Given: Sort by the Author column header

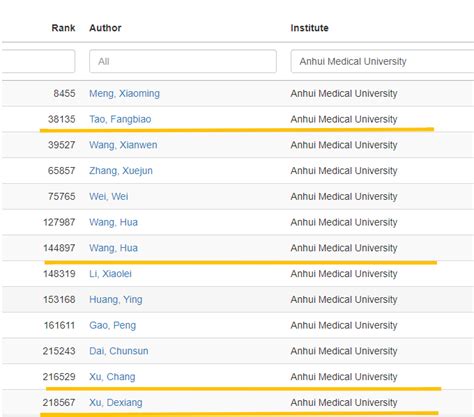Looking at the screenshot, I should 105,28.
